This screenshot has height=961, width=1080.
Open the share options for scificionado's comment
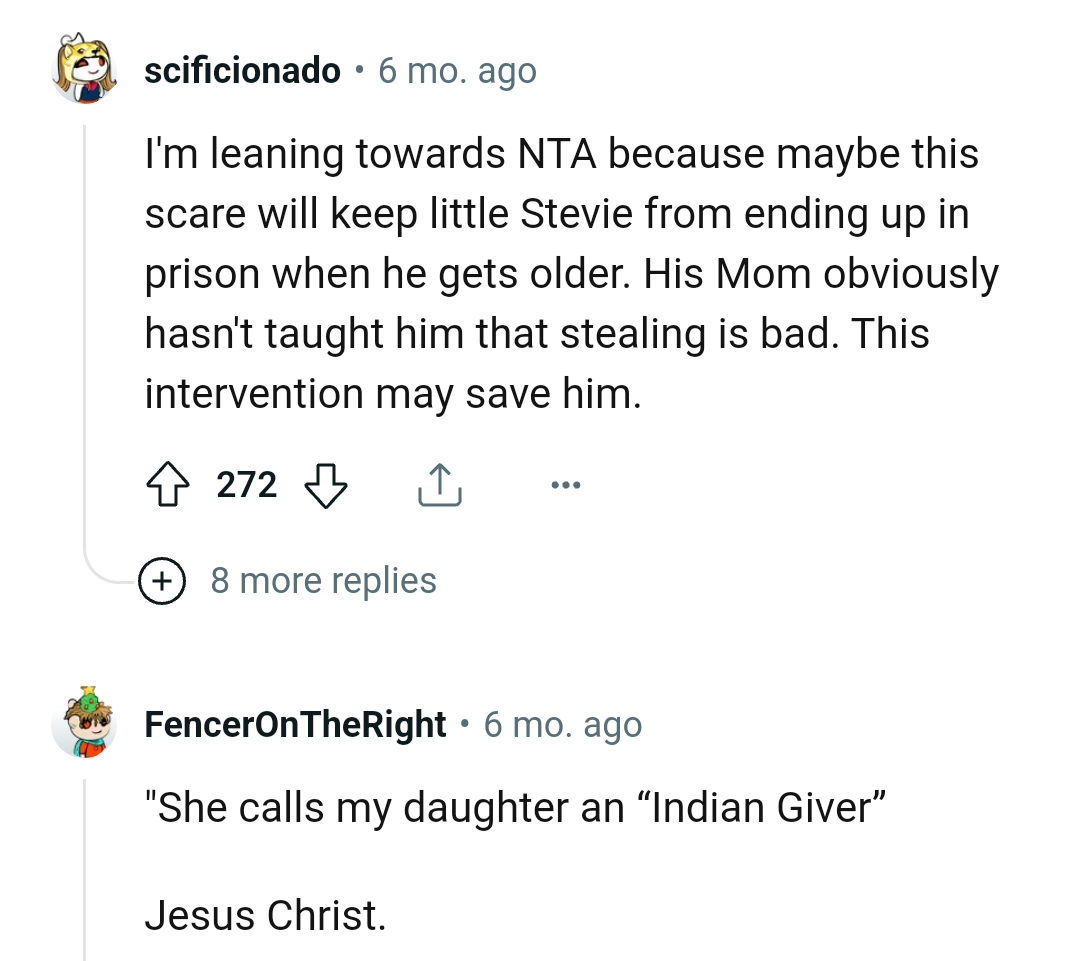pyautogui.click(x=438, y=485)
